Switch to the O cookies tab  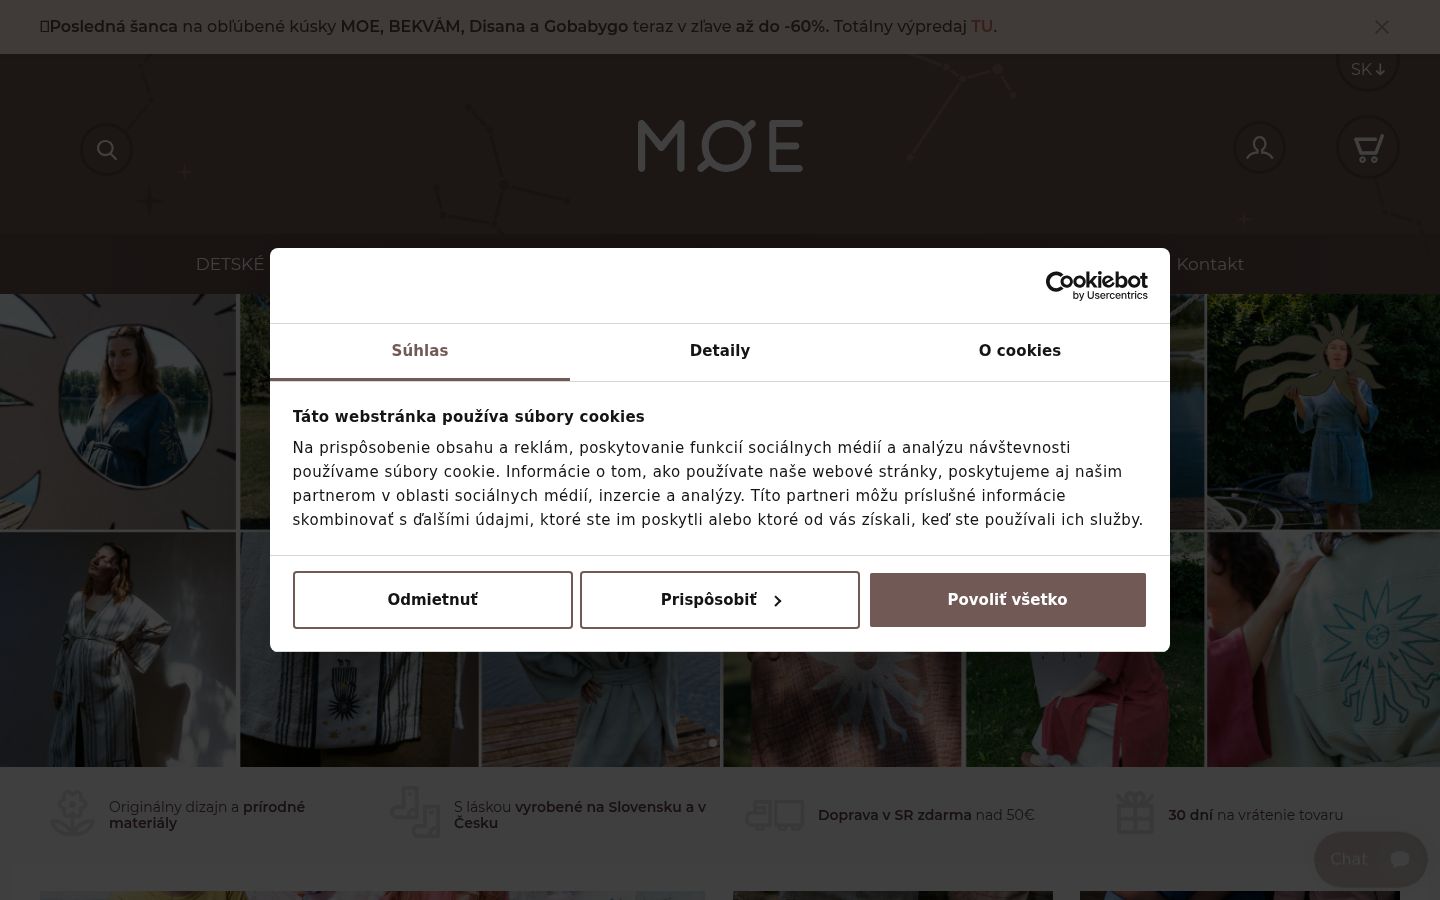click(x=1020, y=351)
